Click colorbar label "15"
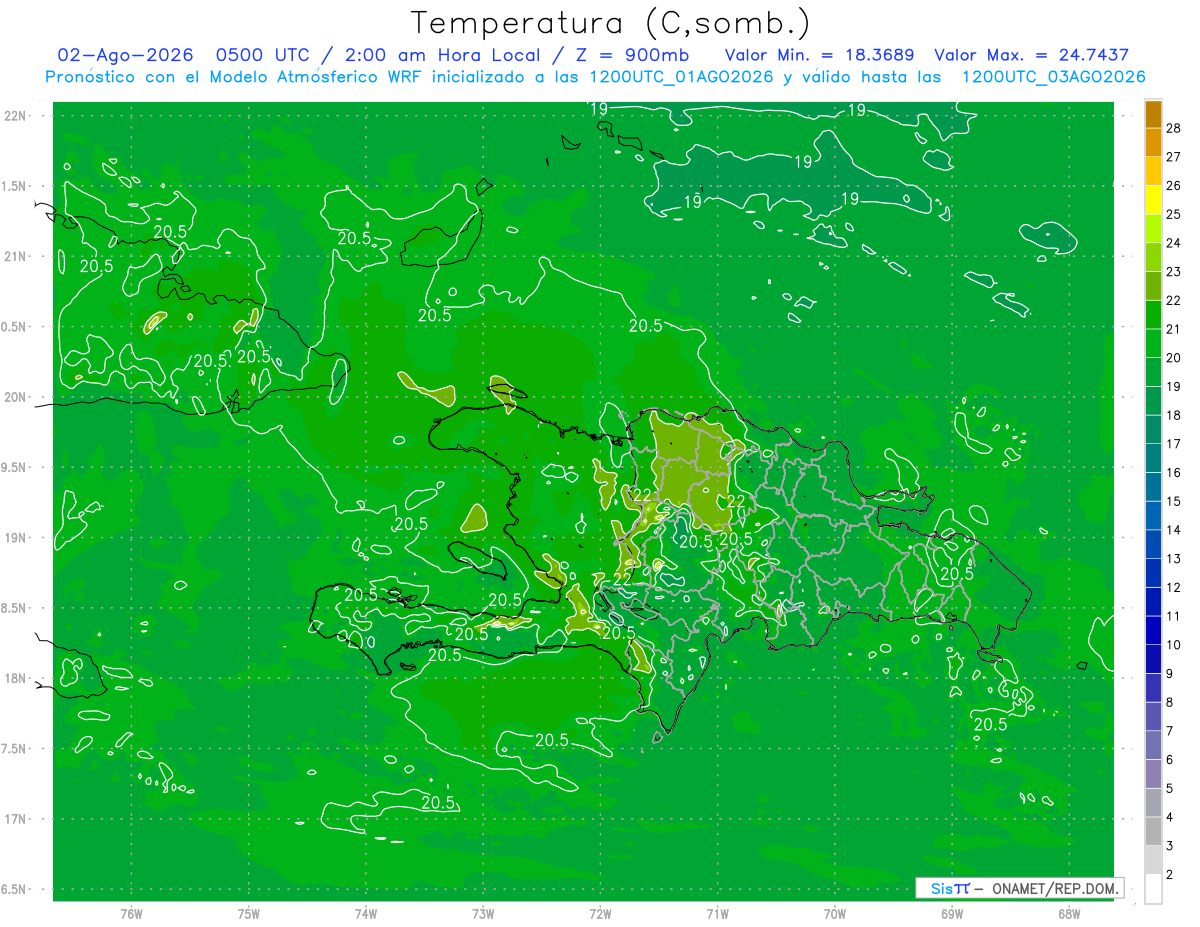1200x927 pixels. pos(1174,501)
